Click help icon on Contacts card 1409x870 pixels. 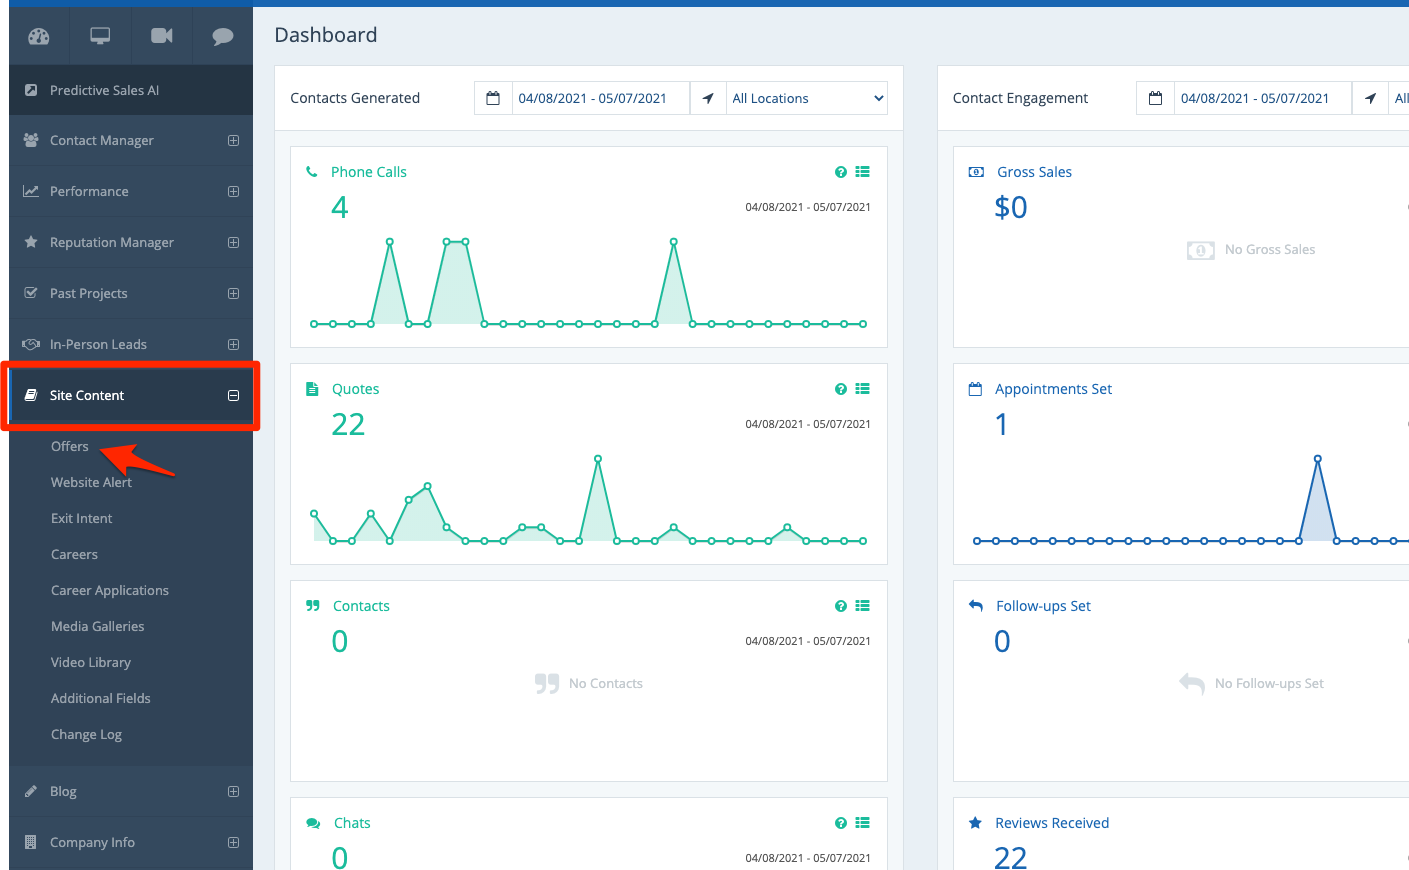coord(840,606)
